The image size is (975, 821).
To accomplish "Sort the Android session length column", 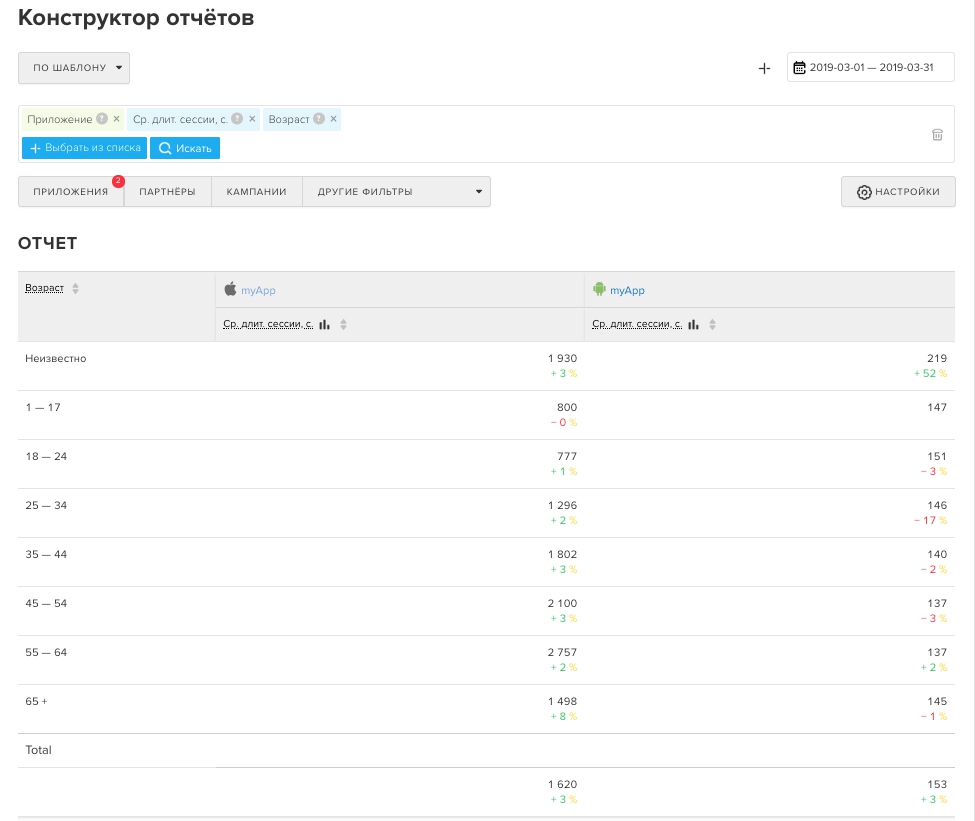I will click(x=713, y=325).
